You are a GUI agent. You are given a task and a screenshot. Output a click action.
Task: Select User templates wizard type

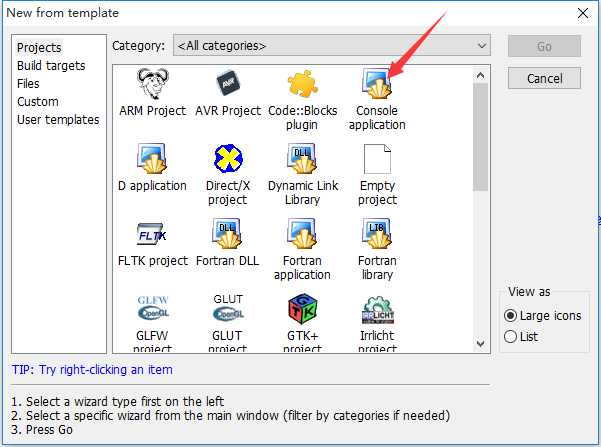58,120
